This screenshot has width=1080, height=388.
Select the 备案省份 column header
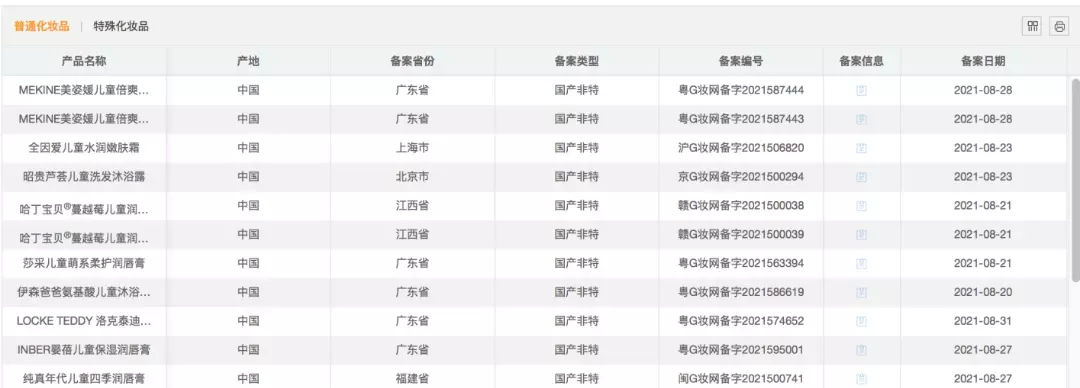coord(412,61)
